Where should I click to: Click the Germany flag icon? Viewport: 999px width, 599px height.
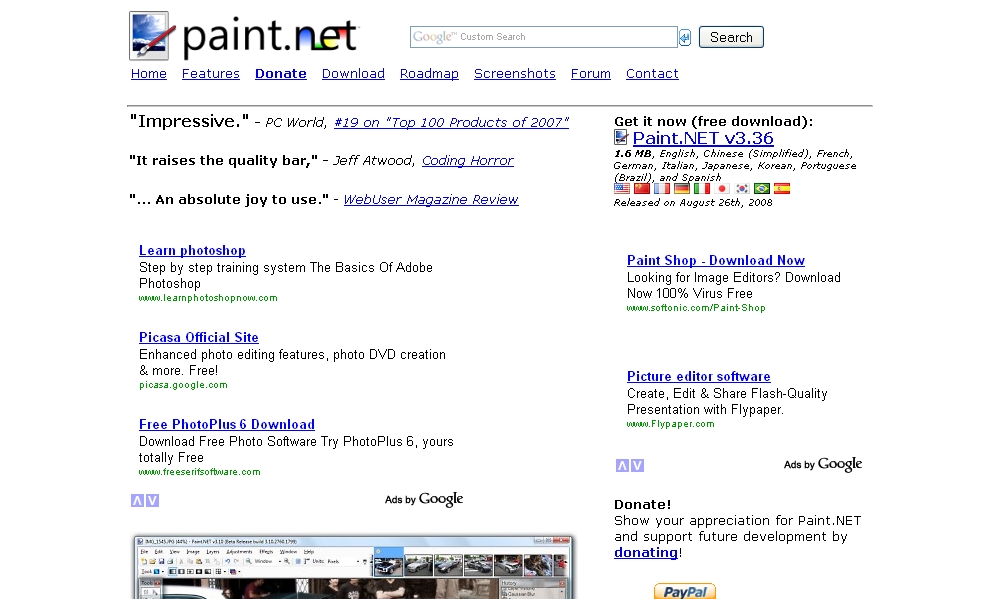pyautogui.click(x=682, y=189)
